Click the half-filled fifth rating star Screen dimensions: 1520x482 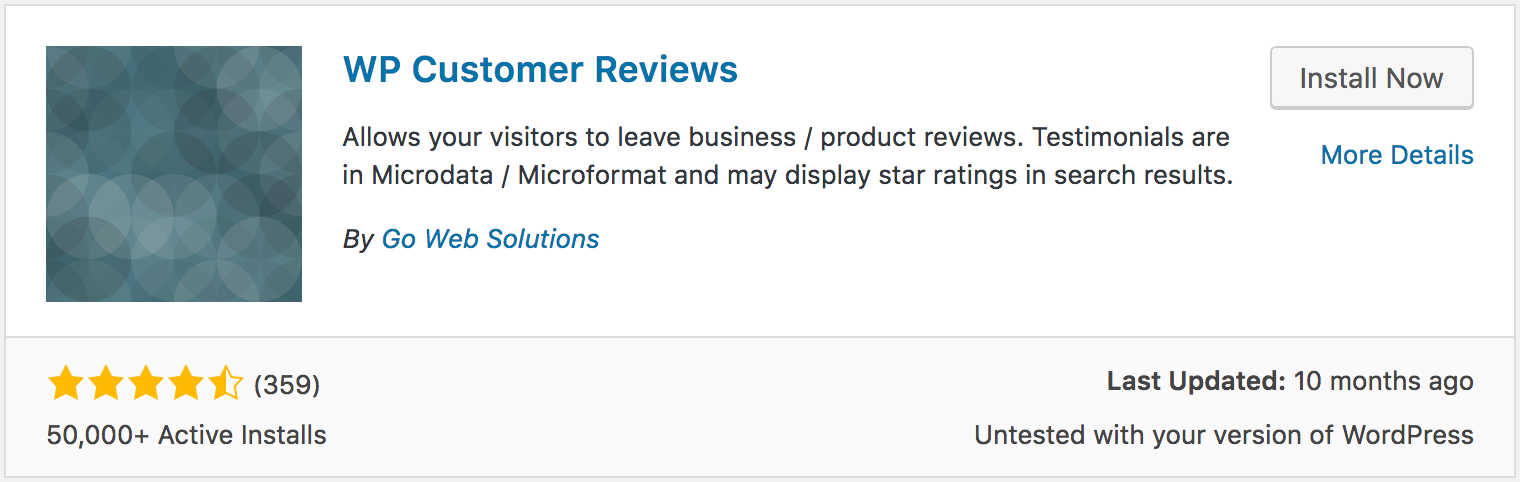point(225,383)
